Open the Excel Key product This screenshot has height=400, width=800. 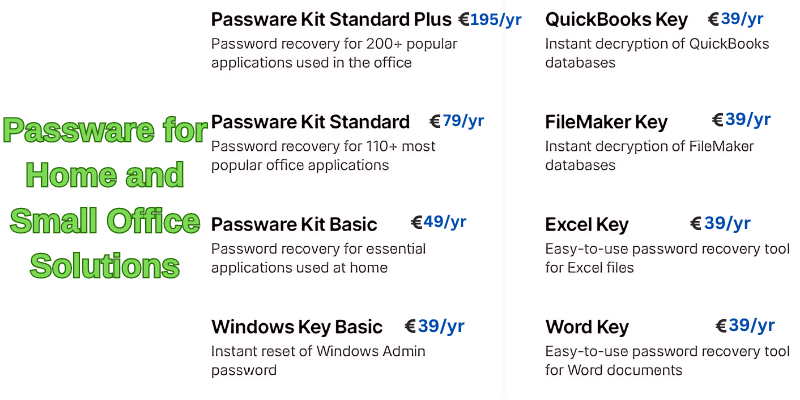pyautogui.click(x=587, y=224)
